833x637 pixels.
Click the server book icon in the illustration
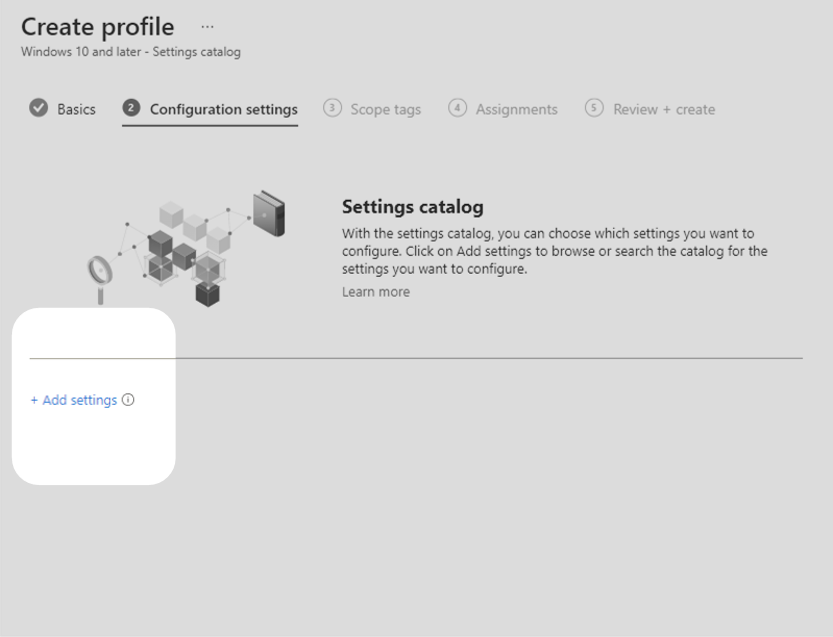(268, 213)
